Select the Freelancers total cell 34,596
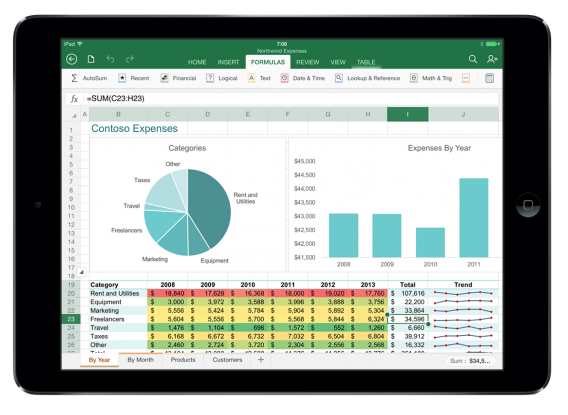 point(408,319)
